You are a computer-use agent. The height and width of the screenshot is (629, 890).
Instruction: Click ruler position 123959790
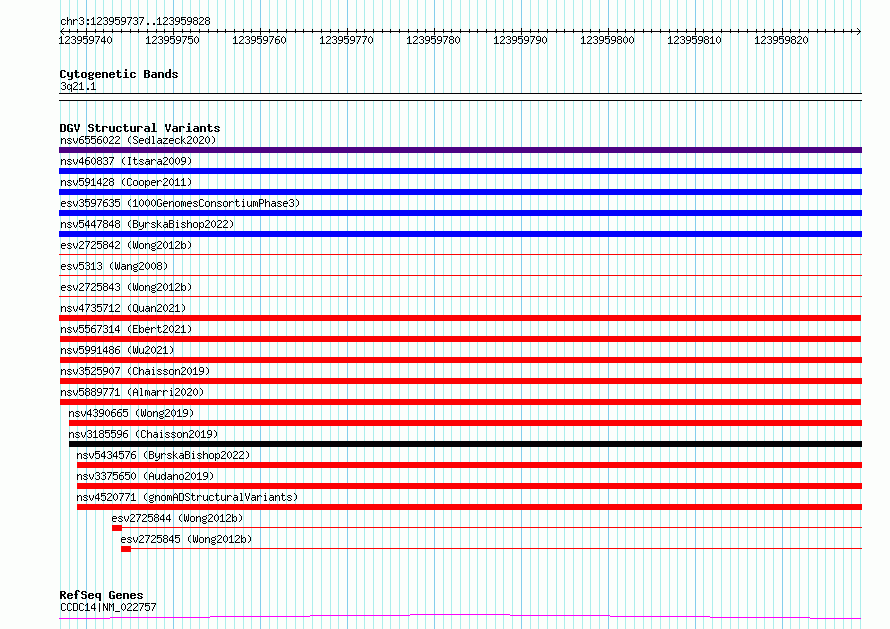click(x=520, y=40)
